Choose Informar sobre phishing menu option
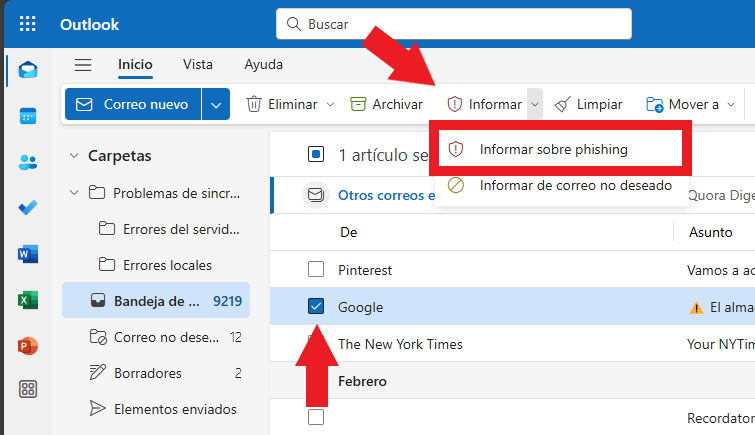Screen dimensions: 755x435 pyautogui.click(x=560, y=149)
